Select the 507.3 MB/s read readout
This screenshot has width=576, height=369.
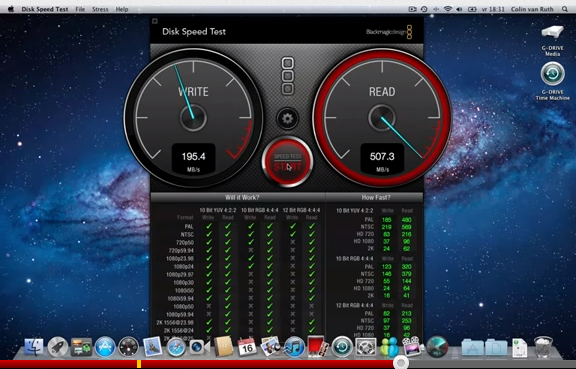click(382, 160)
